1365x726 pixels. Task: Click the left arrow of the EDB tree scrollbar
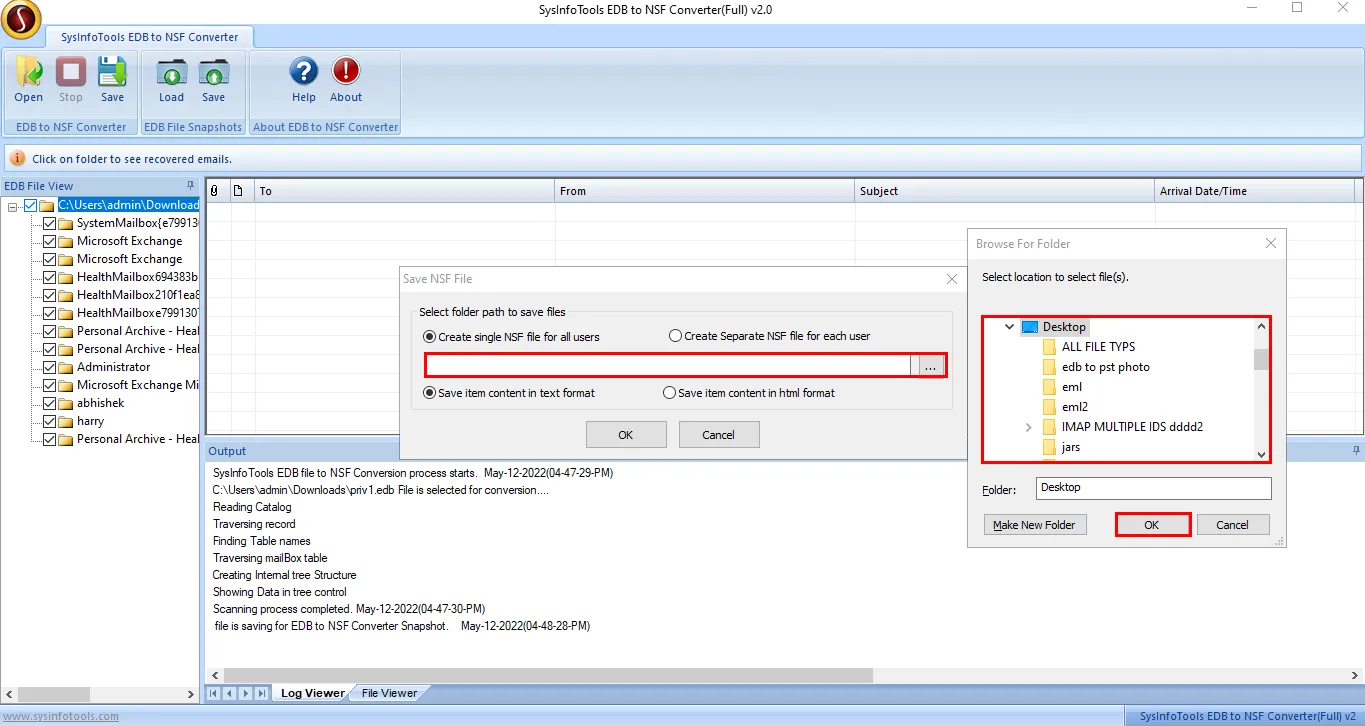click(x=8, y=694)
